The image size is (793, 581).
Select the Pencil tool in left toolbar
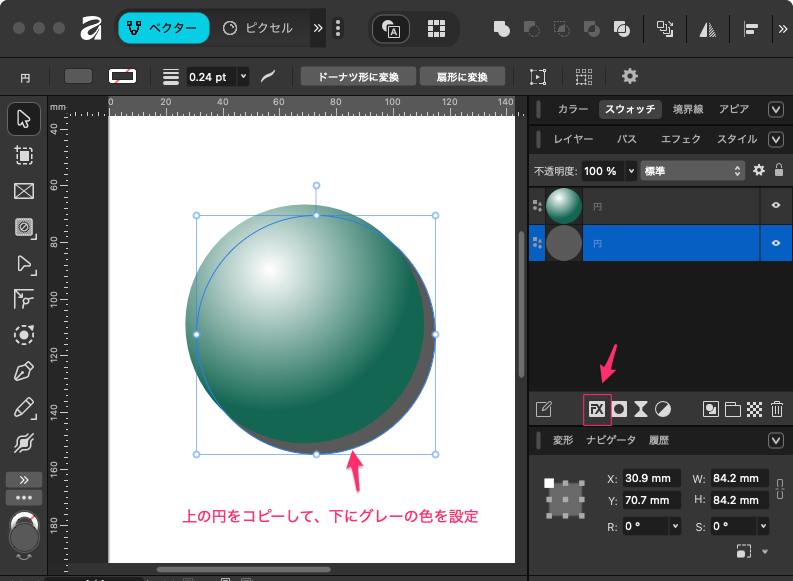(24, 407)
